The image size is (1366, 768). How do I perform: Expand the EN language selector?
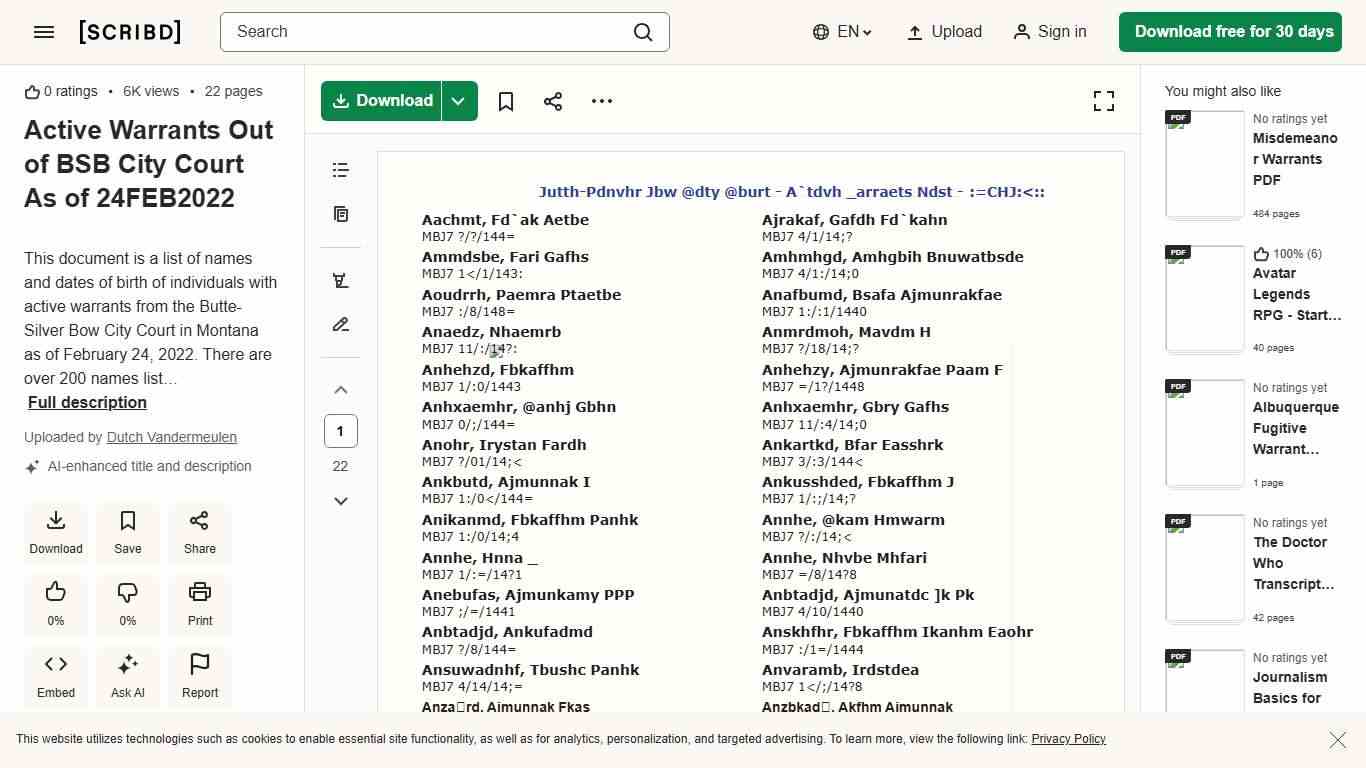pyautogui.click(x=842, y=32)
